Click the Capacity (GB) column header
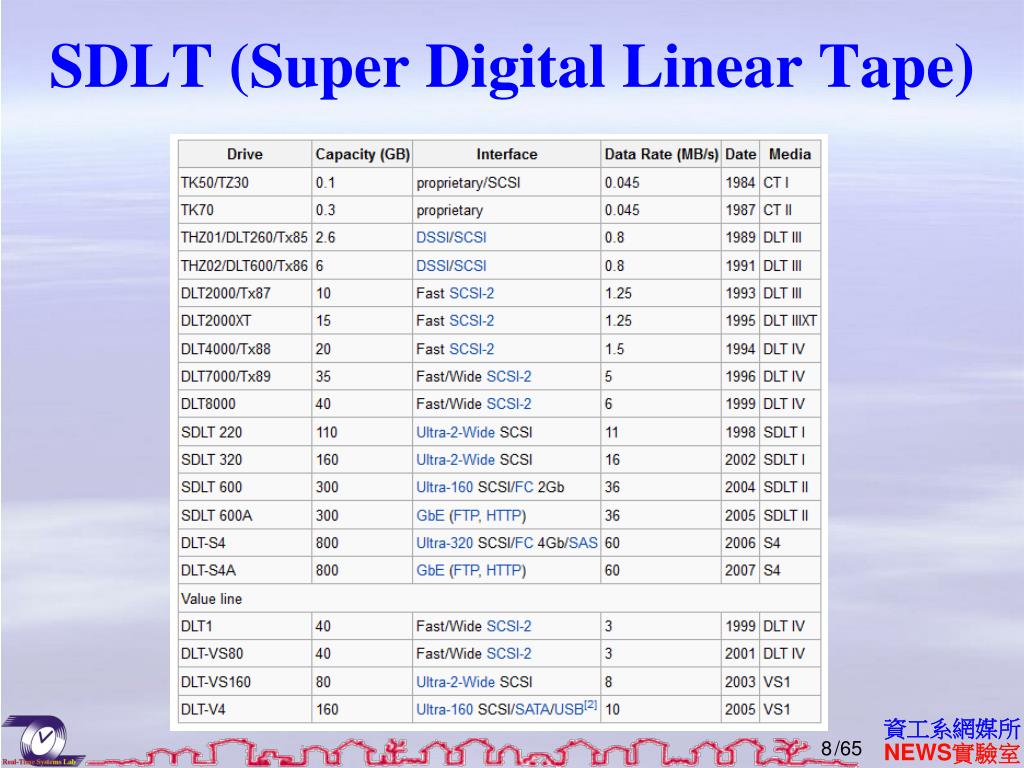 362,154
